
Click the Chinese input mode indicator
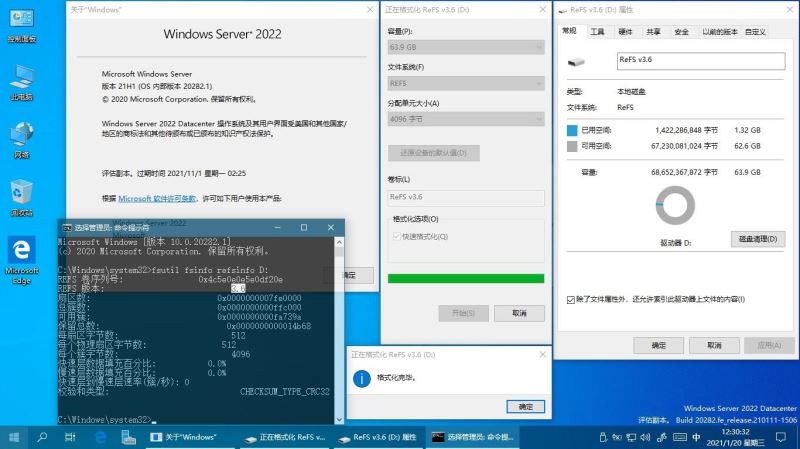pyautogui.click(x=696, y=437)
